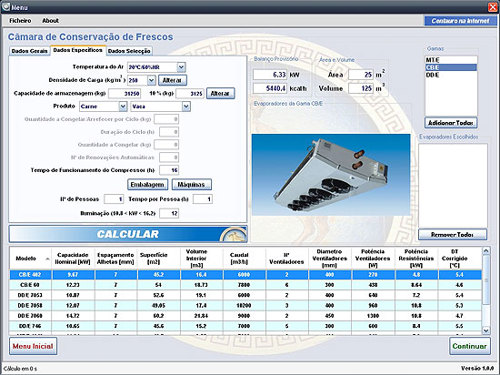This screenshot has width=500, height=375.
Task: Sort by Volume Interior column header
Action: [201, 258]
